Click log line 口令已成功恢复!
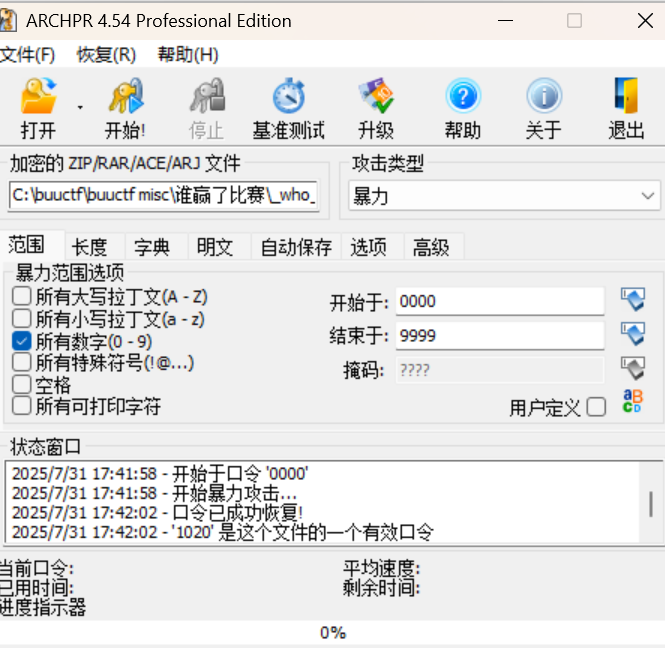665x648 pixels. pyautogui.click(x=157, y=512)
